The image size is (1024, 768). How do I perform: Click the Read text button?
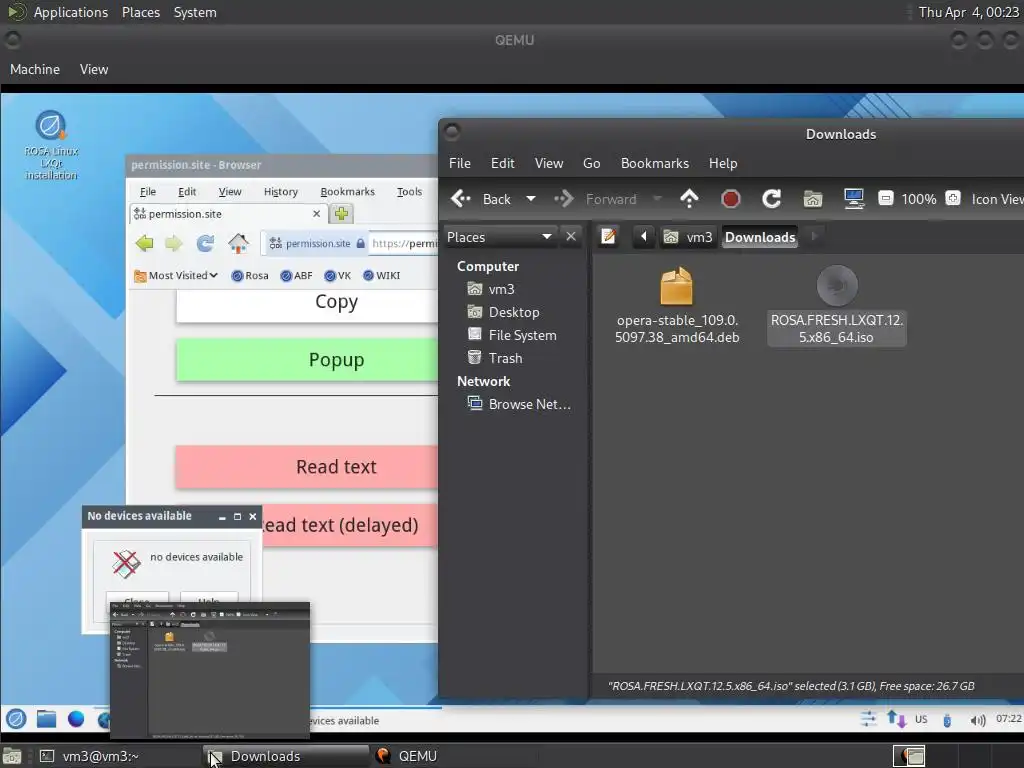tap(307, 467)
